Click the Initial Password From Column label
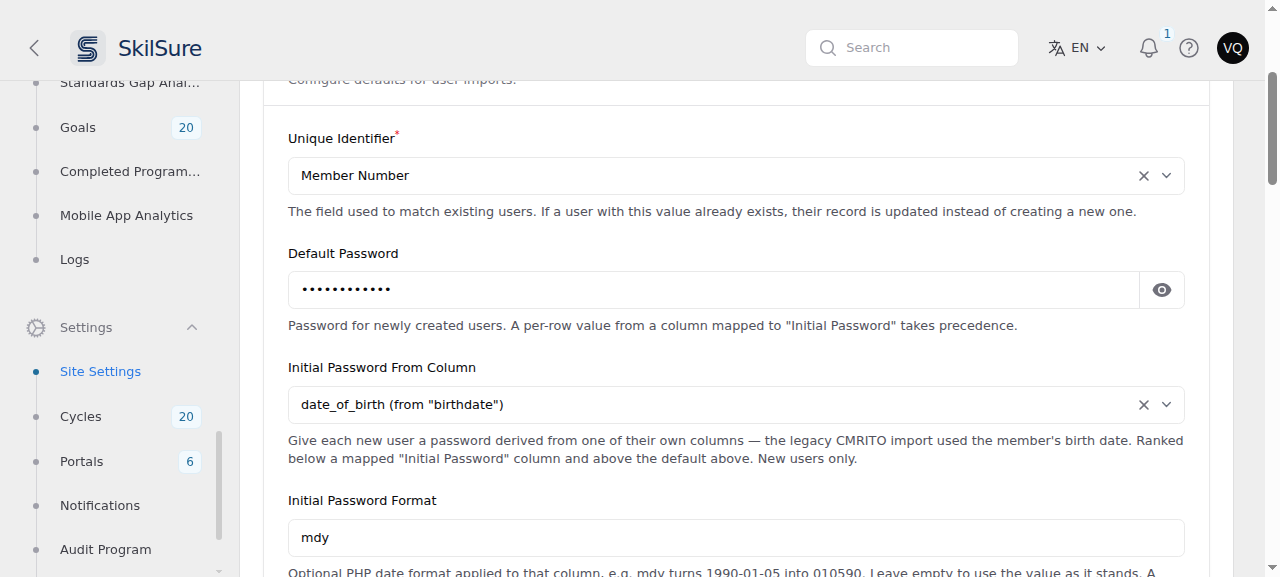This screenshot has width=1280, height=577. (x=382, y=368)
